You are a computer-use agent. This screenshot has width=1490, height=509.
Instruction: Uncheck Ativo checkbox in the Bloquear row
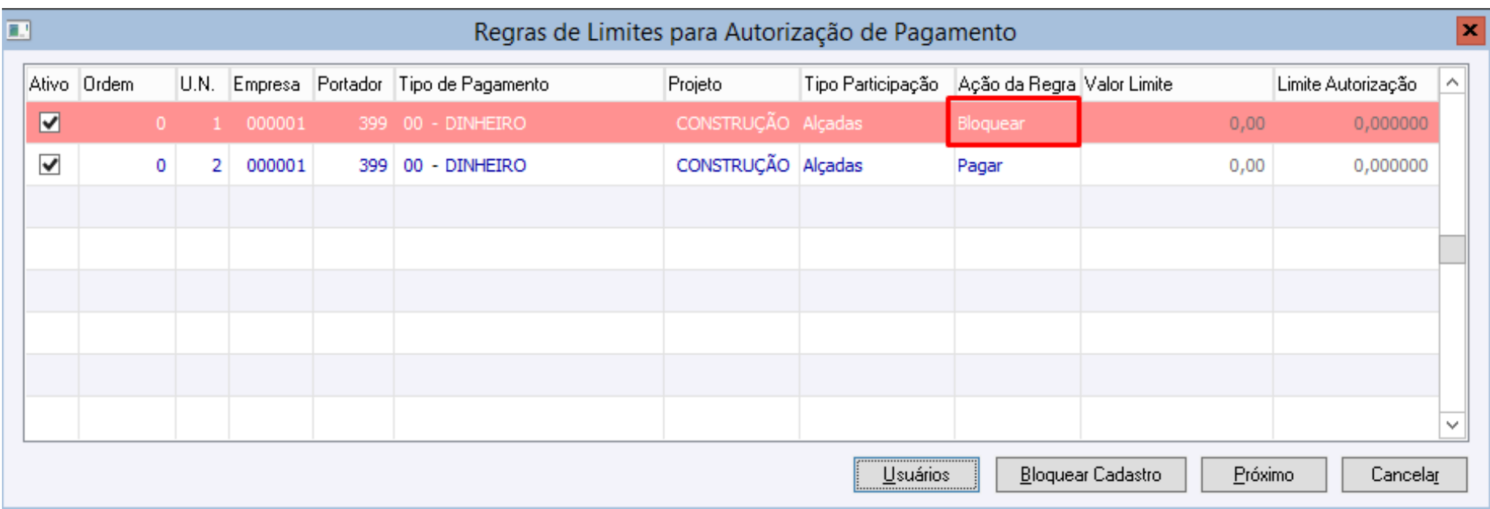coord(49,124)
